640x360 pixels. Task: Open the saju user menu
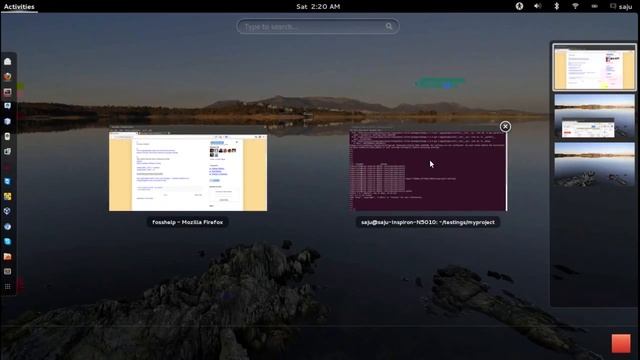tap(621, 7)
